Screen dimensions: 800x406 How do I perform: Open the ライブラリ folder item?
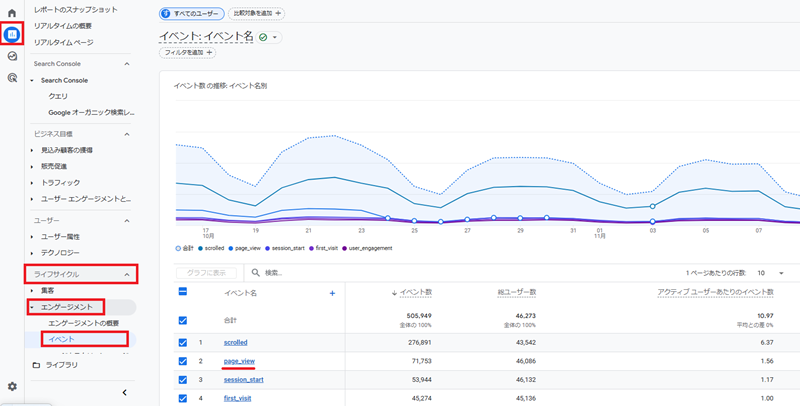pos(55,365)
